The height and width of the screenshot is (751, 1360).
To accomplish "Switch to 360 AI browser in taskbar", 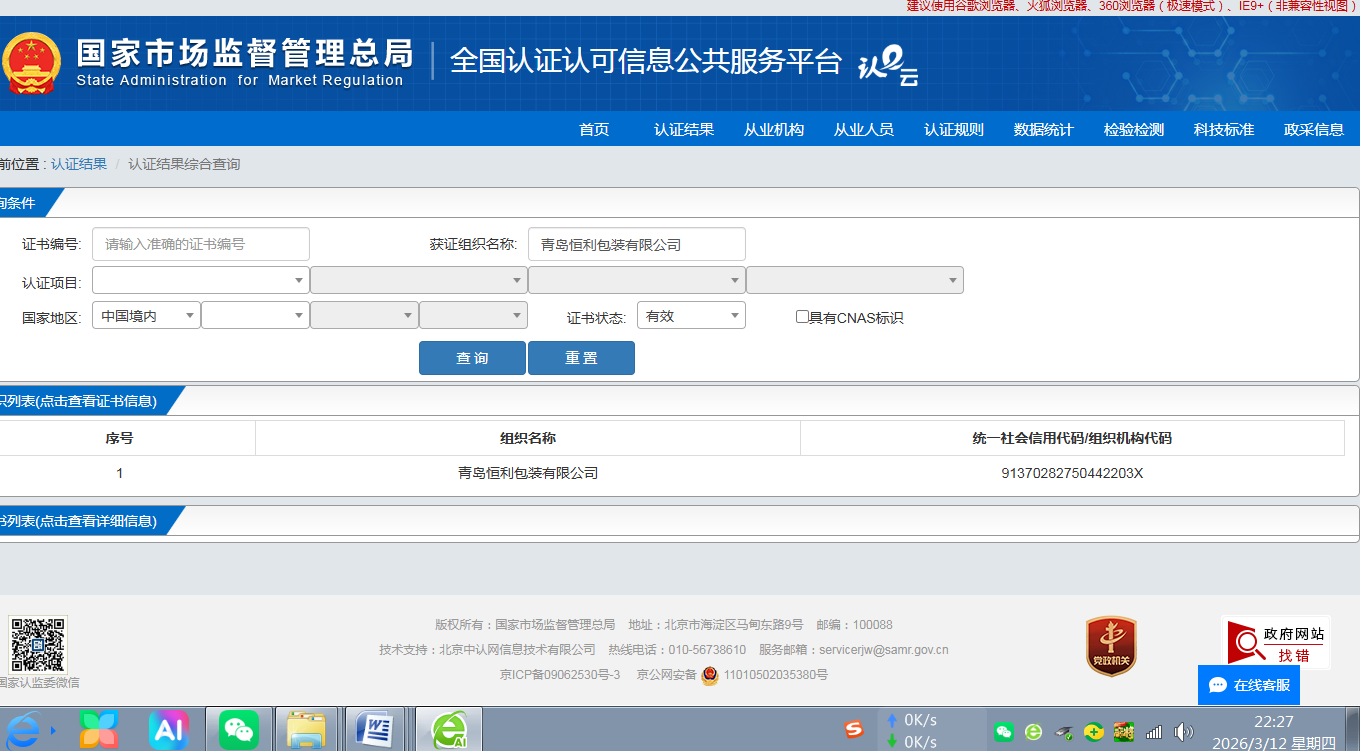I will pyautogui.click(x=449, y=730).
